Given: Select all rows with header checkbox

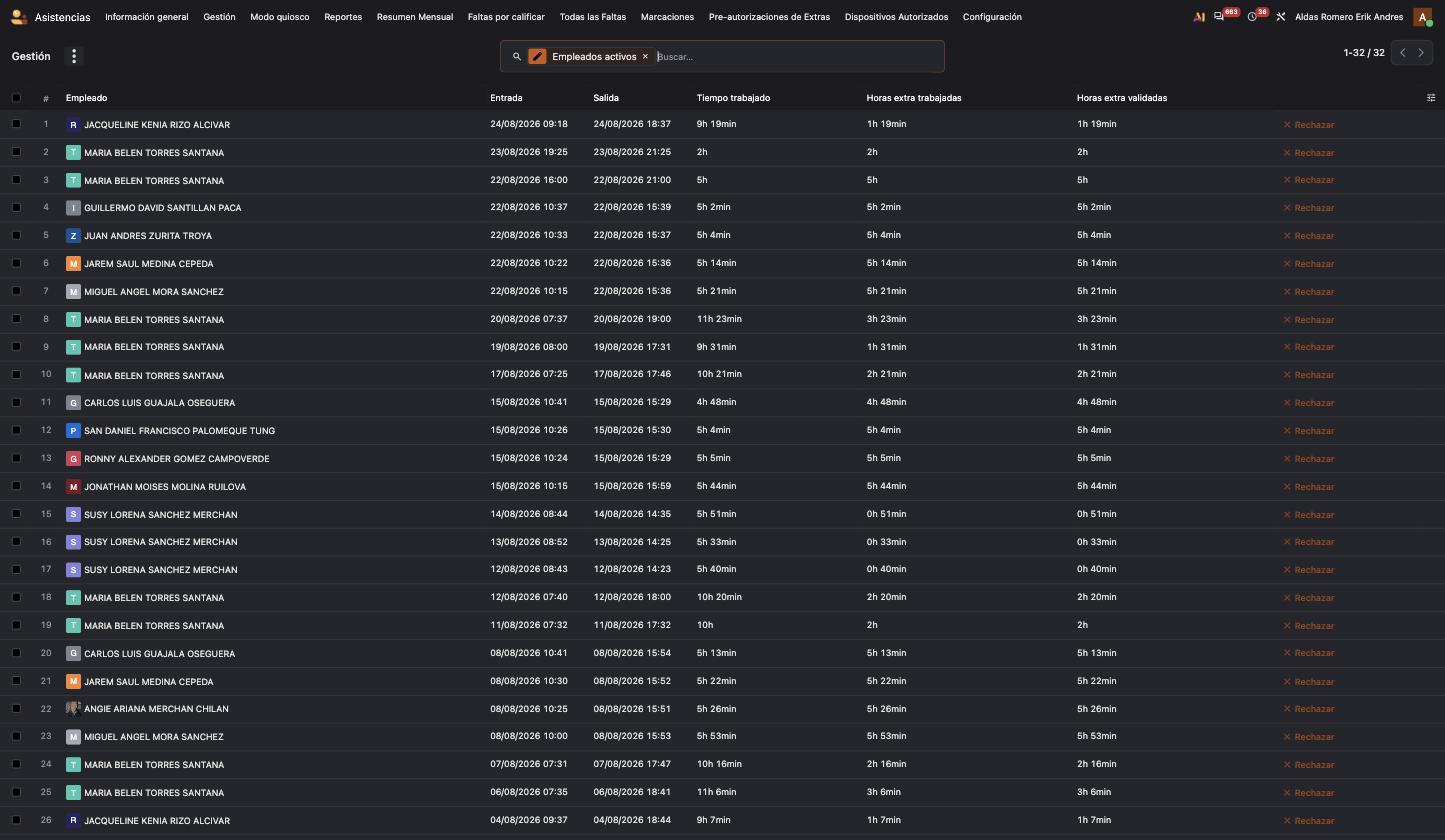Looking at the screenshot, I should pos(16,98).
